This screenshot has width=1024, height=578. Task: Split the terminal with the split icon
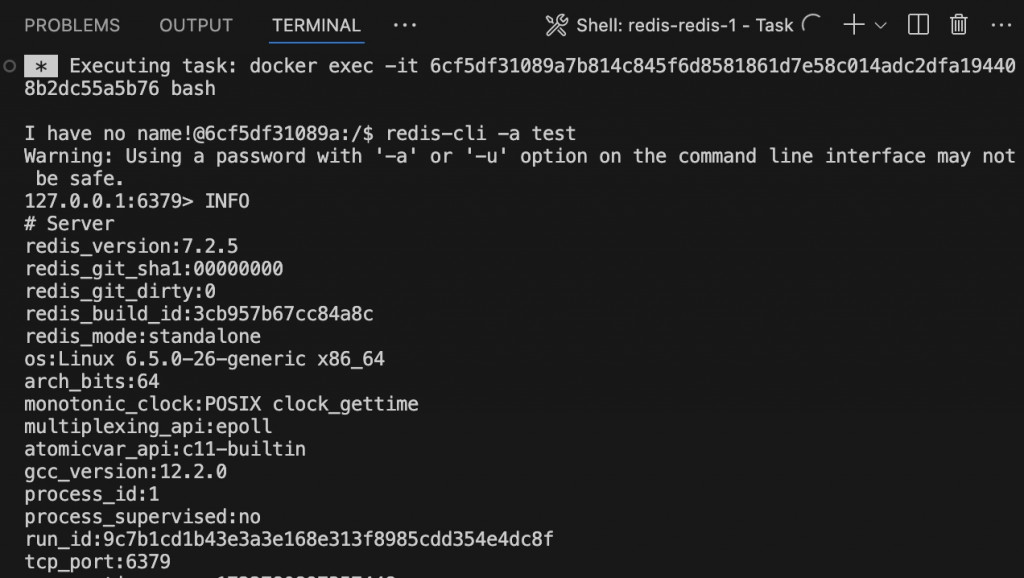pos(918,25)
